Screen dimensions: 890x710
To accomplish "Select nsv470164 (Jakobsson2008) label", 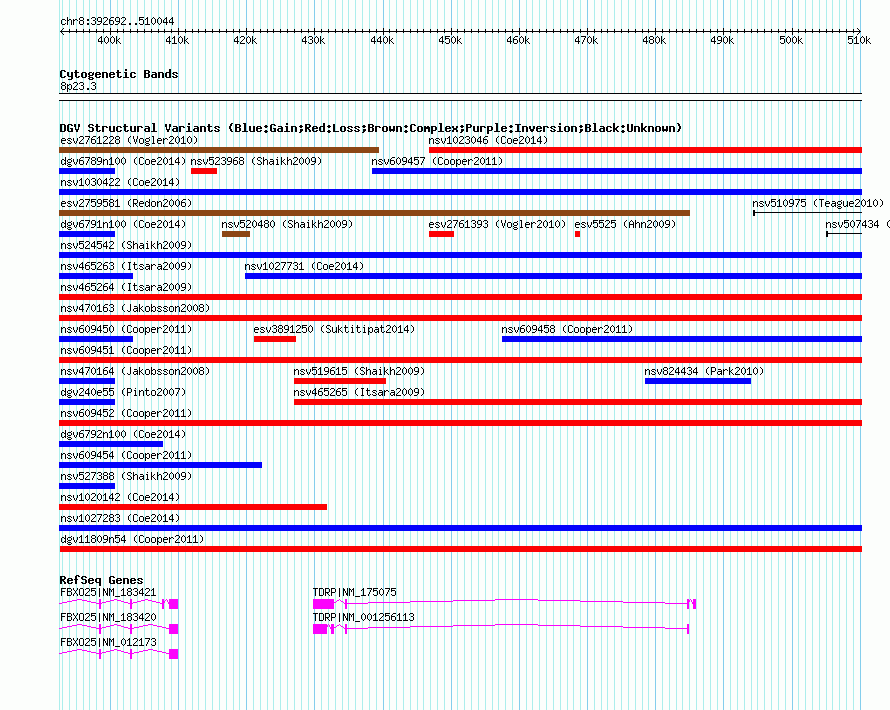I will click(135, 371).
